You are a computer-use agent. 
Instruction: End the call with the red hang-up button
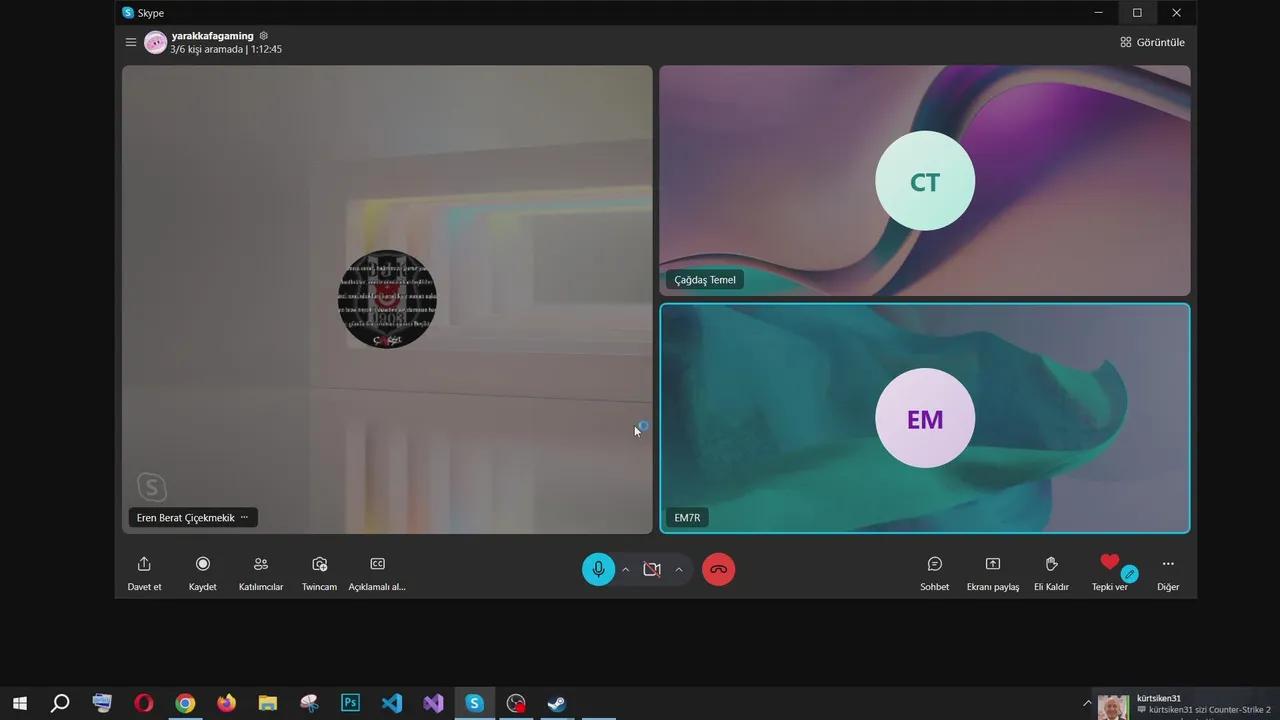tap(718, 569)
